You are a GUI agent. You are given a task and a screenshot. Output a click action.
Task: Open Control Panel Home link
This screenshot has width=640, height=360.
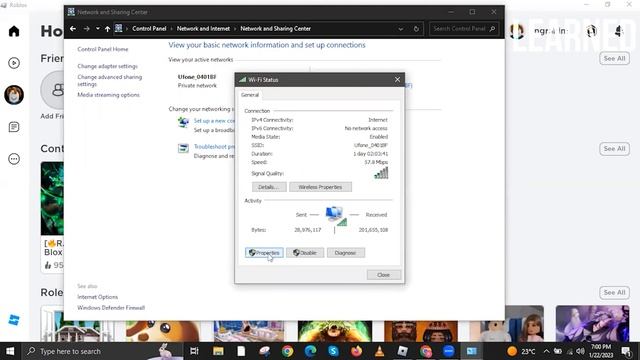(x=103, y=49)
